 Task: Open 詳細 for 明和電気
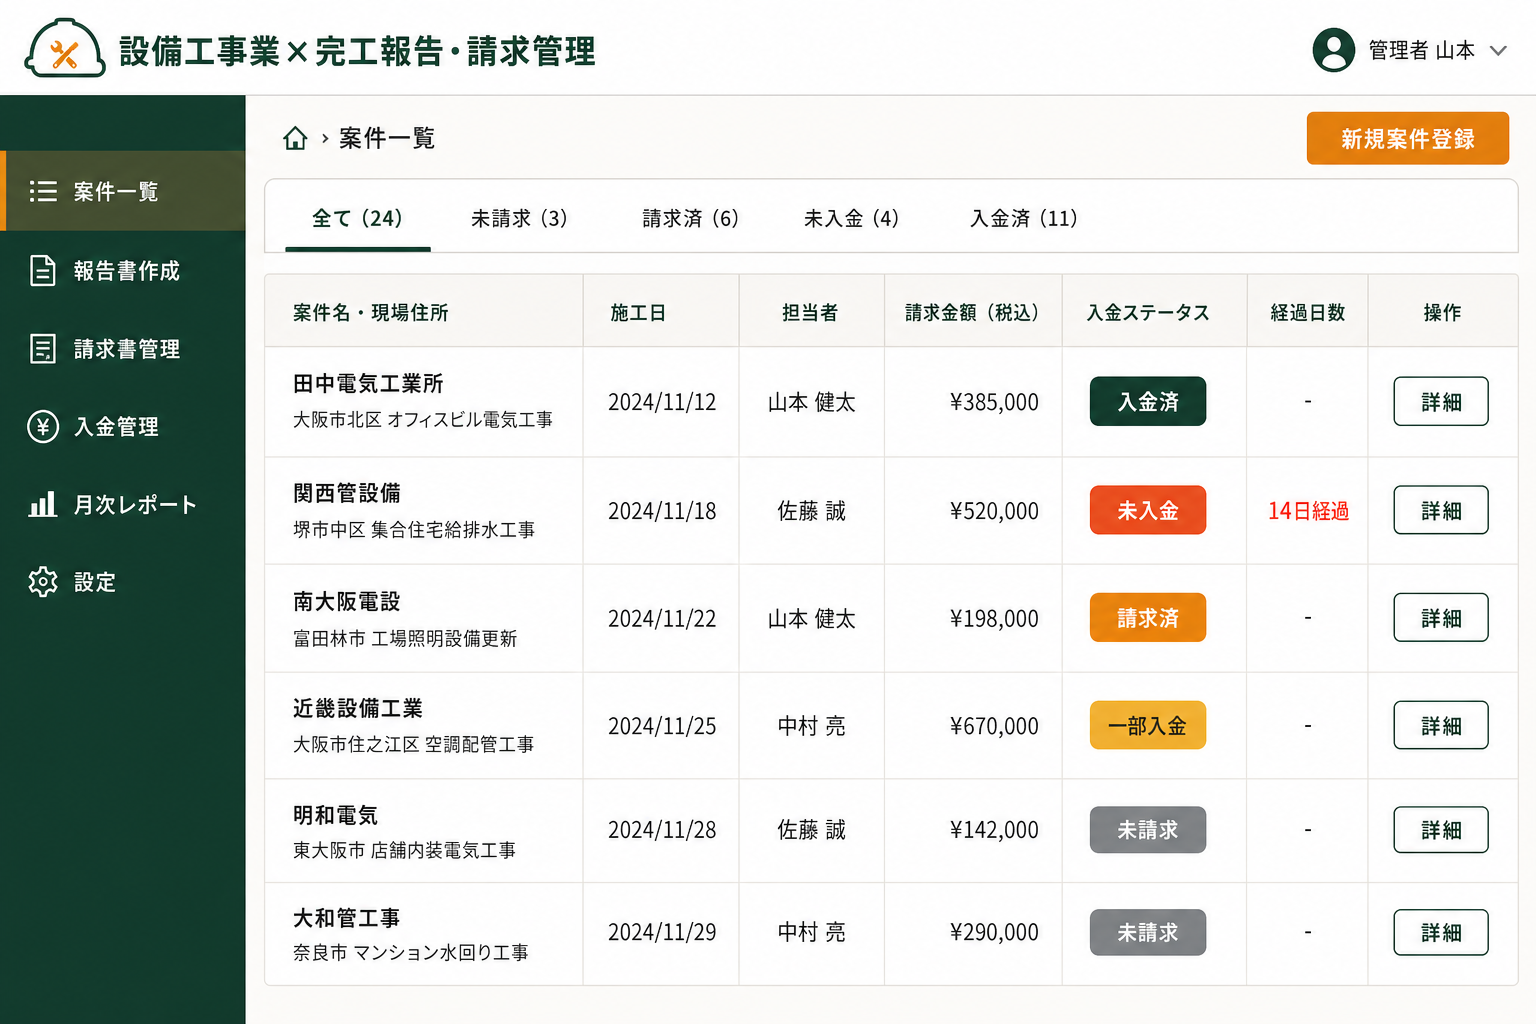(x=1441, y=830)
